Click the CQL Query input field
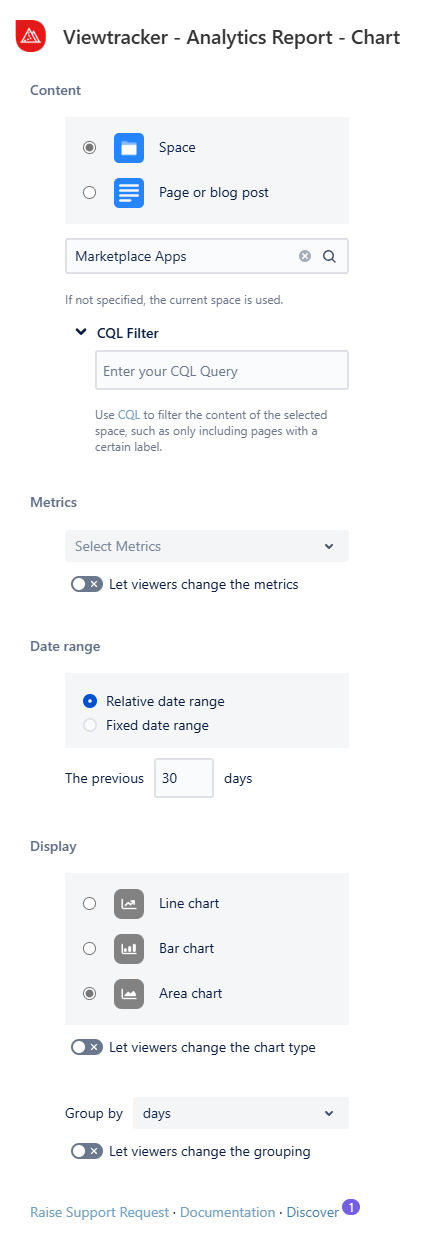Image resolution: width=425 pixels, height=1238 pixels. pos(222,370)
